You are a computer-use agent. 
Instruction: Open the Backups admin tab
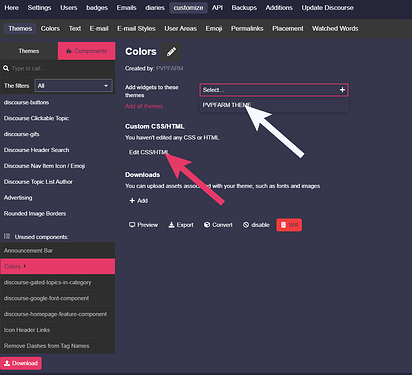(244, 8)
